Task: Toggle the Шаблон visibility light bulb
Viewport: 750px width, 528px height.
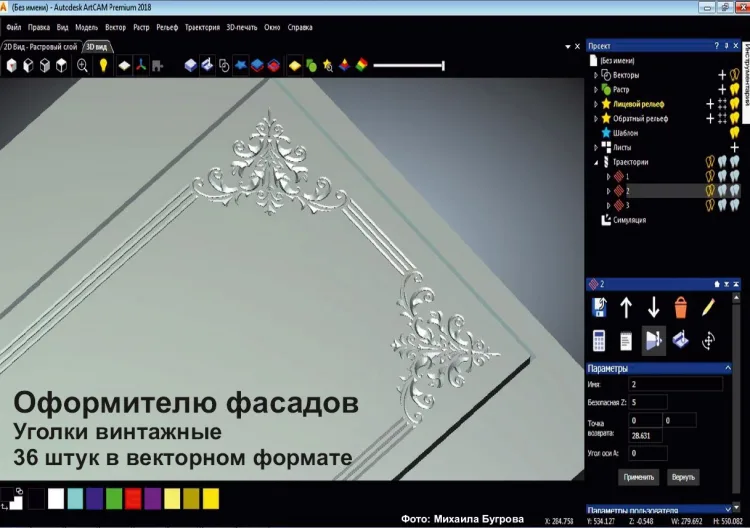Action: pyautogui.click(x=734, y=133)
